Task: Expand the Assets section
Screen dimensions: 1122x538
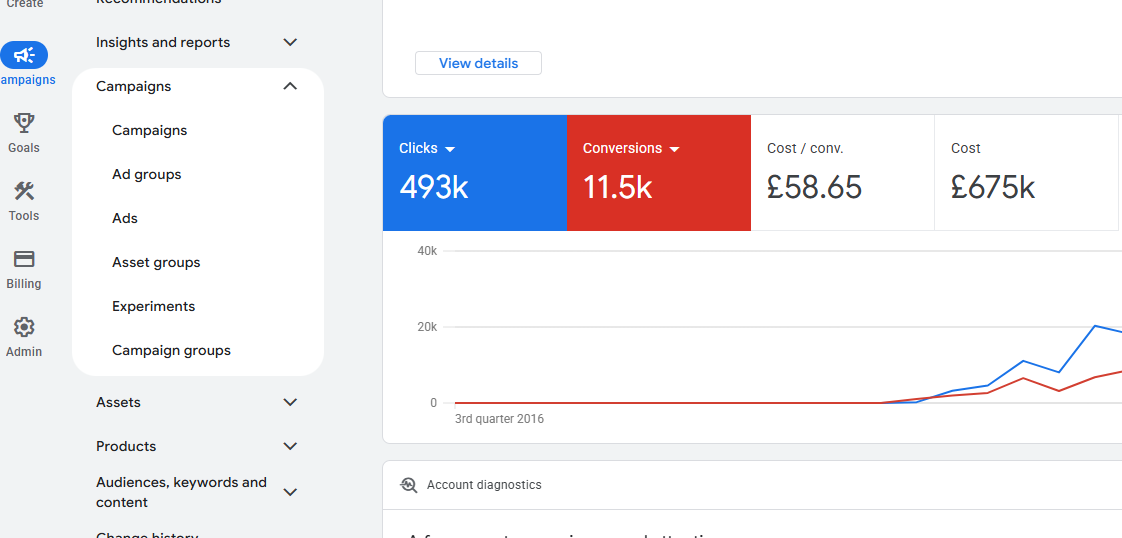Action: click(x=290, y=402)
